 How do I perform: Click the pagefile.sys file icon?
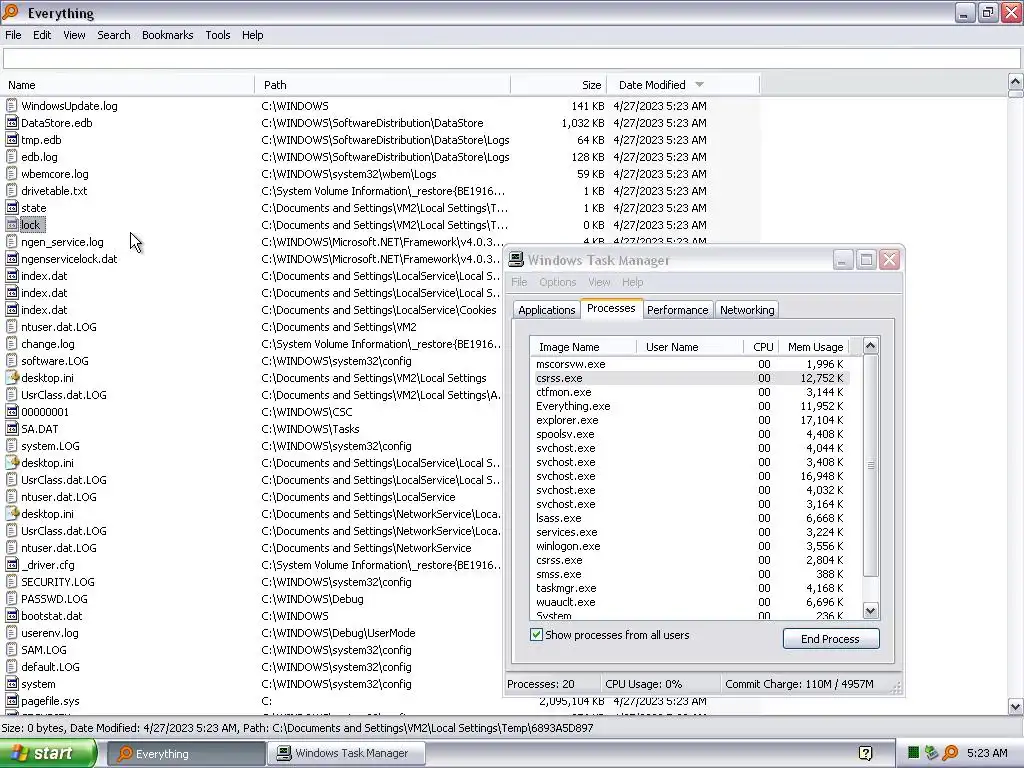point(11,701)
